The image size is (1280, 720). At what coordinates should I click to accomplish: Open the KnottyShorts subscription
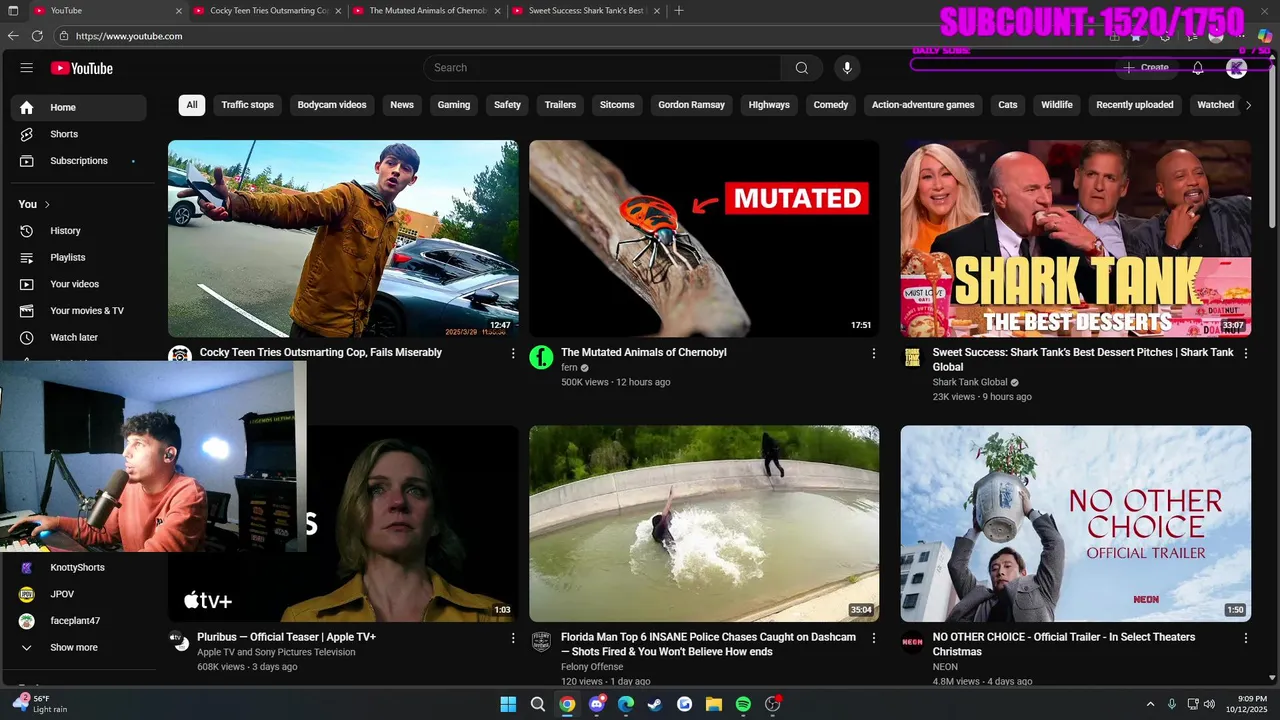[79, 568]
